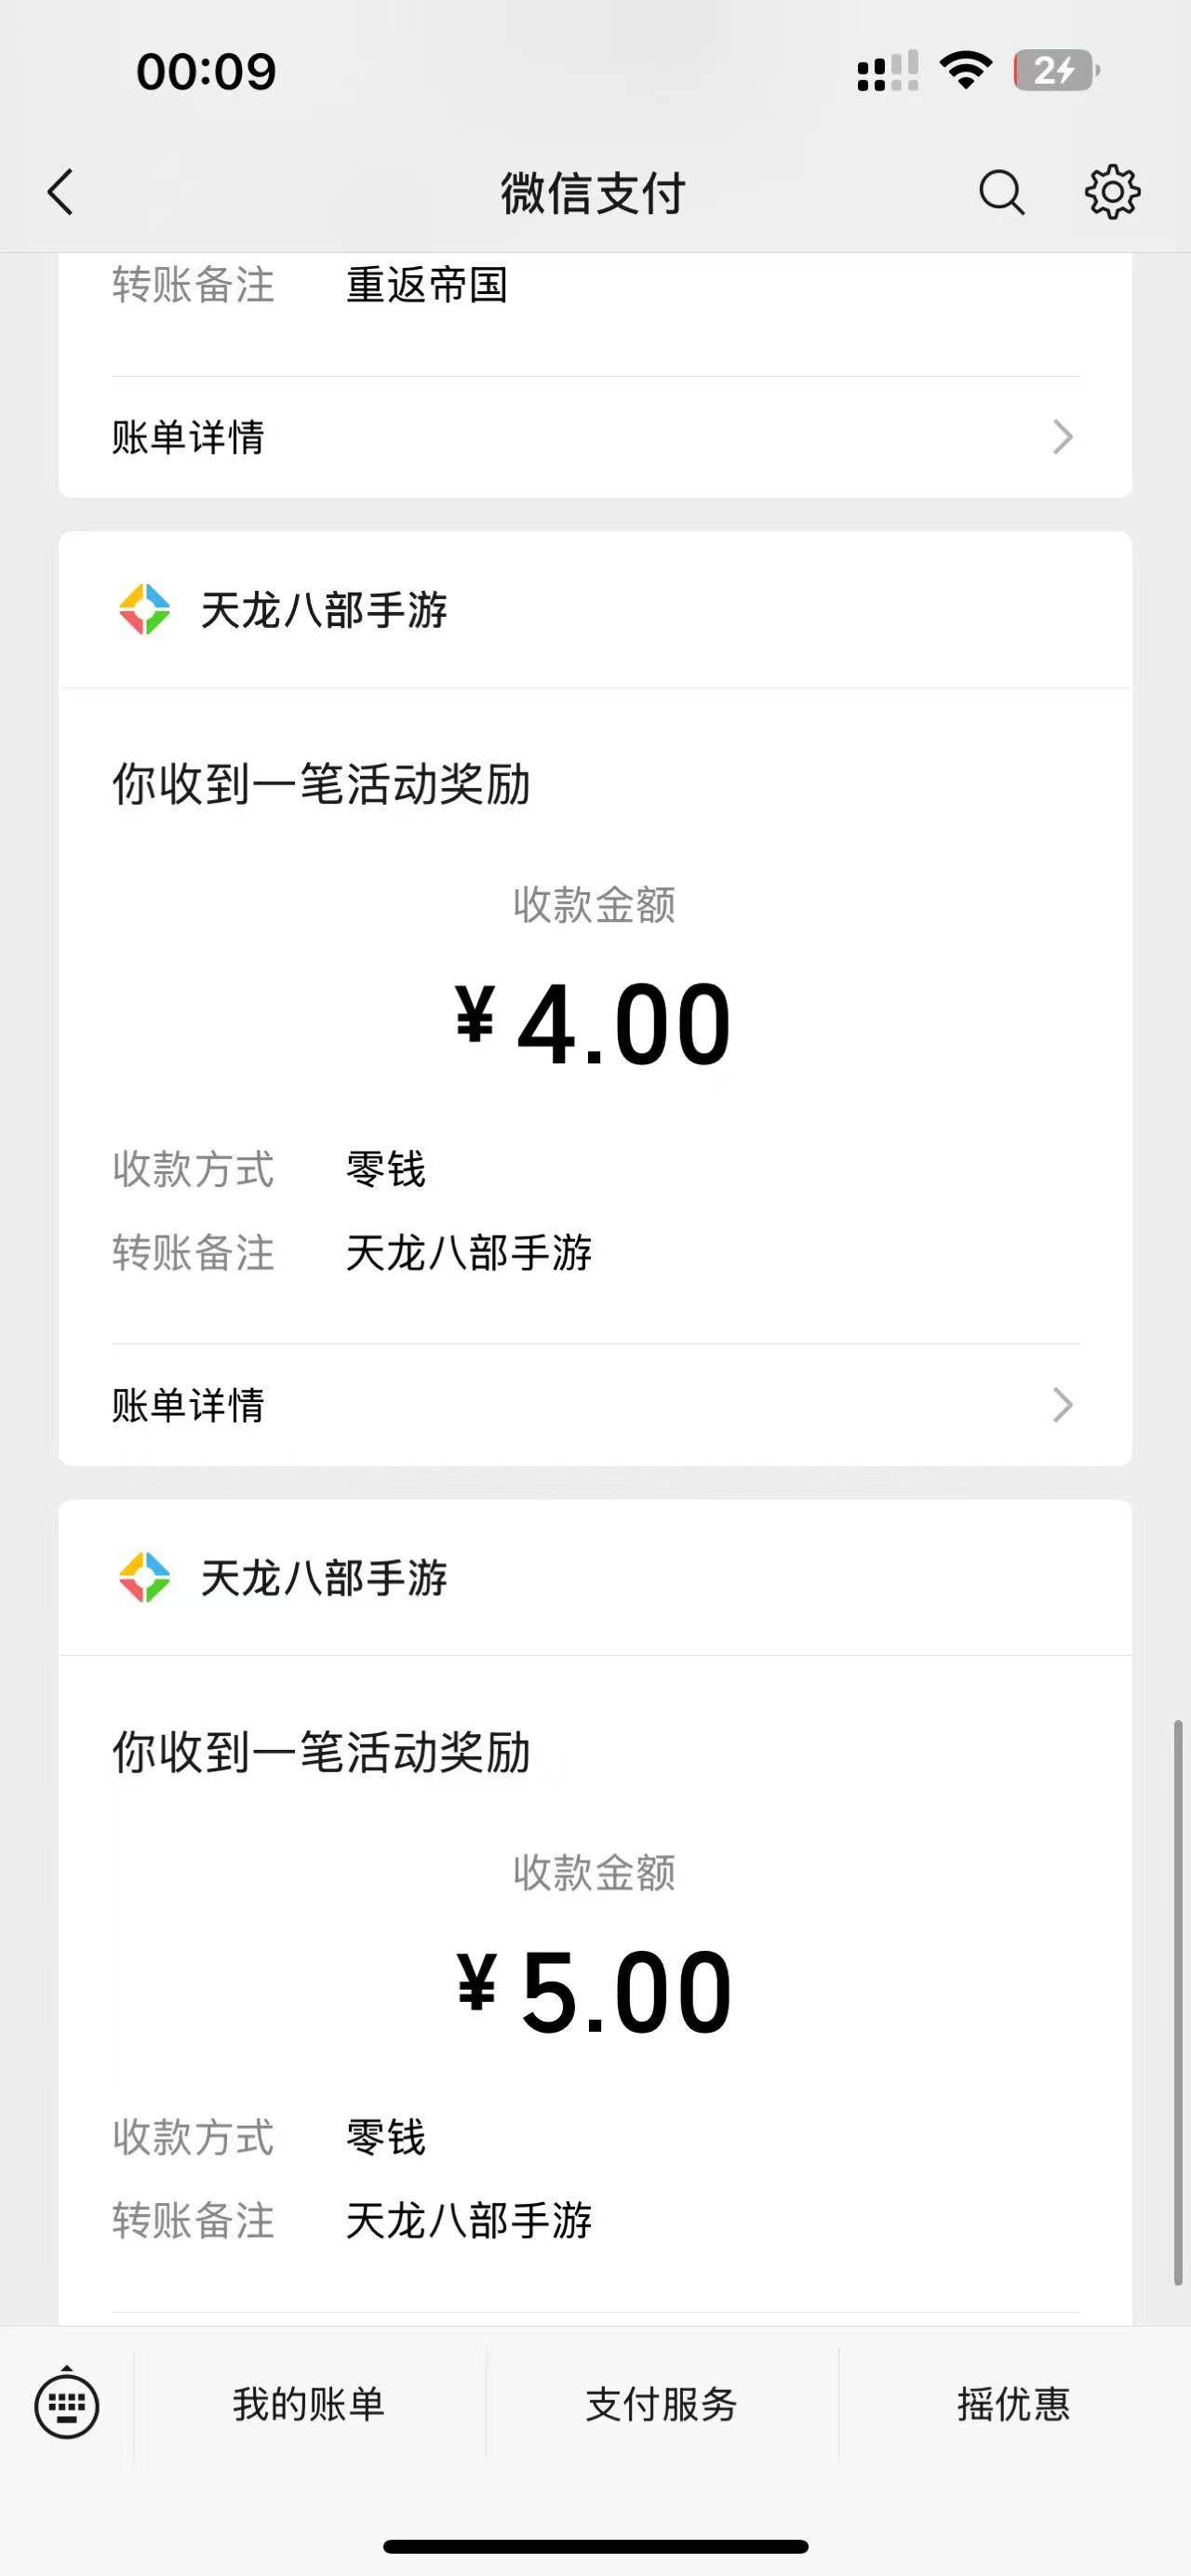1191x2576 pixels.
Task: Tap 天龙八部手游 header of ¥5.00 card
Action: [323, 1578]
